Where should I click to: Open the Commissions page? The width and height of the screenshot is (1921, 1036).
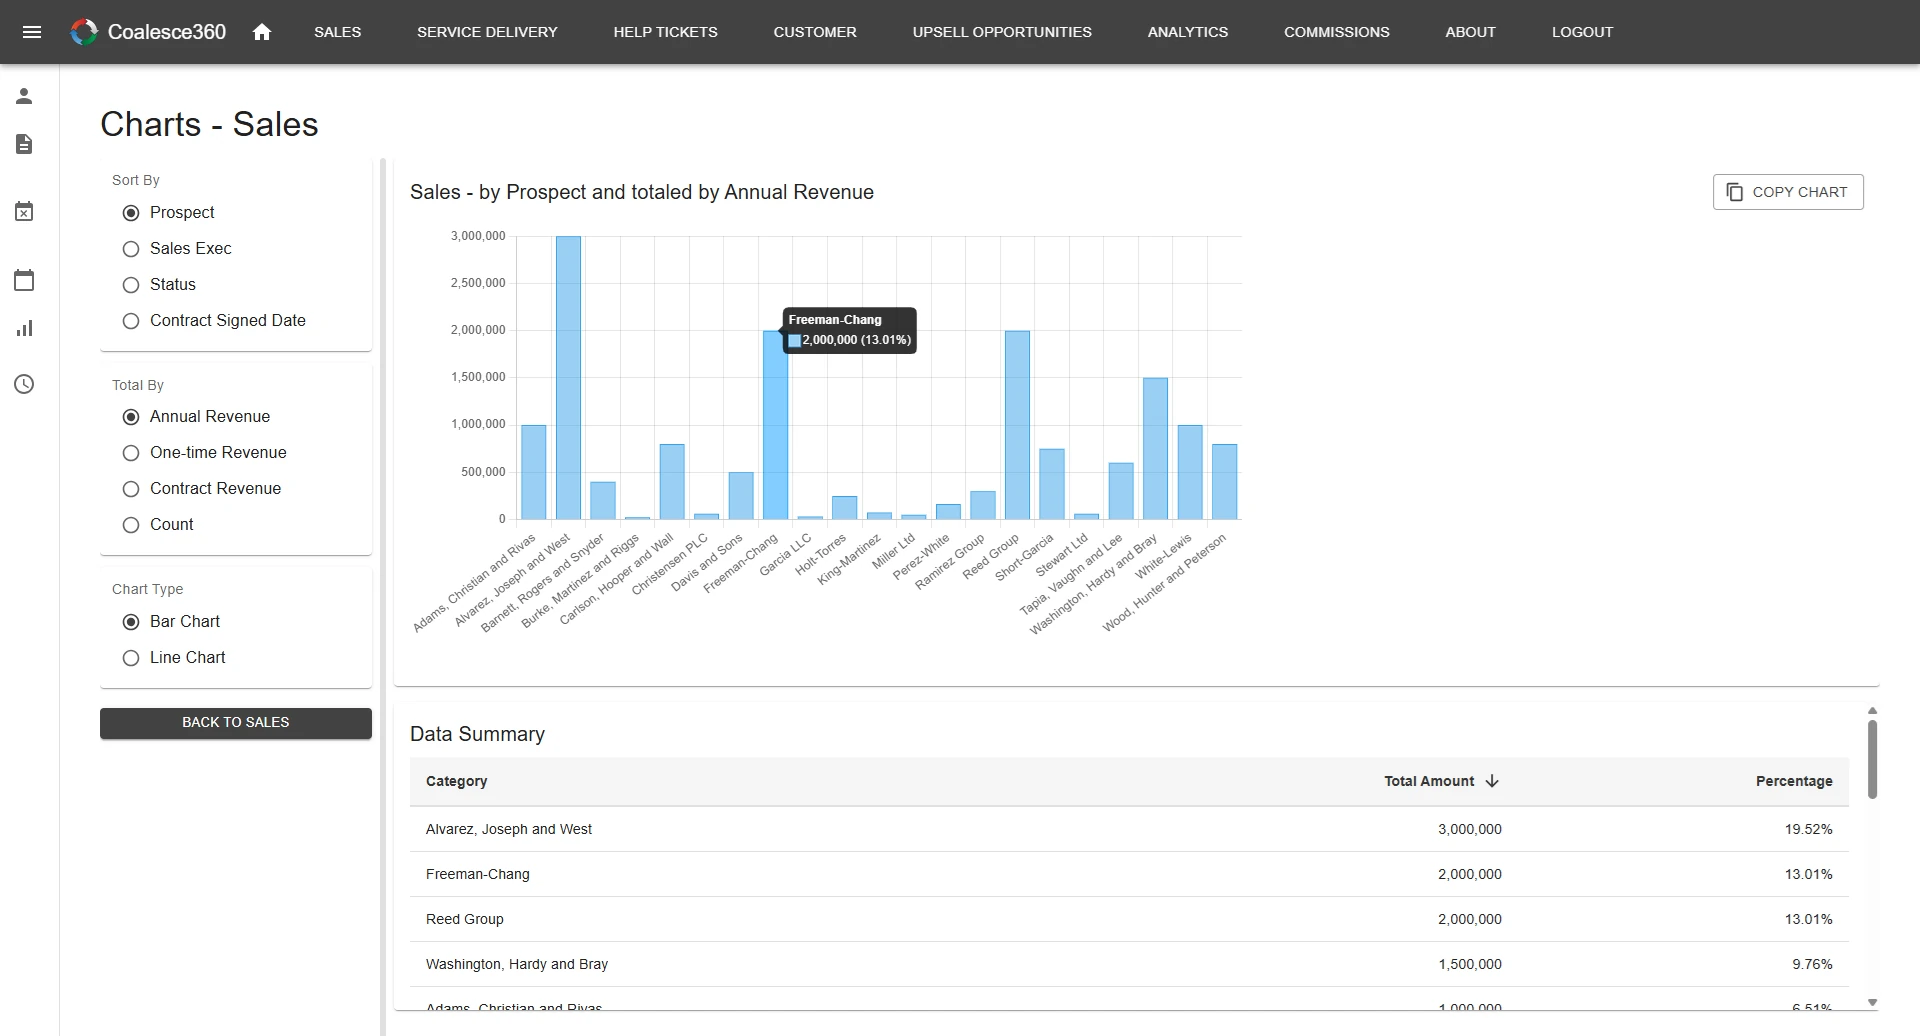pyautogui.click(x=1336, y=31)
